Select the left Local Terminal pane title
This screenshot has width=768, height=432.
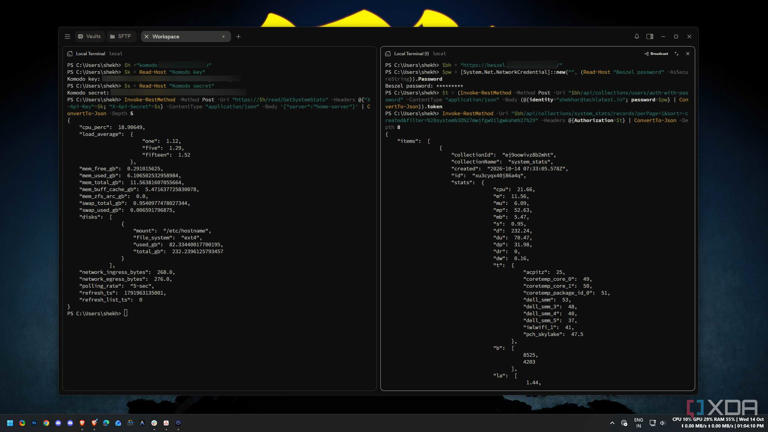(91, 54)
